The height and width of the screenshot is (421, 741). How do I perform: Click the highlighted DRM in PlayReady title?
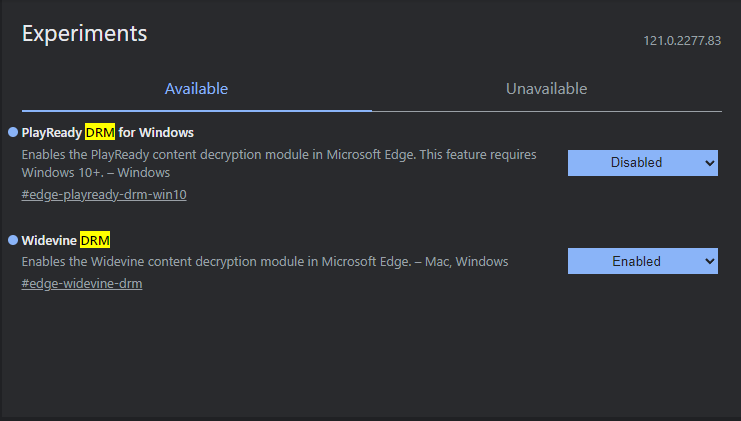(x=100, y=132)
